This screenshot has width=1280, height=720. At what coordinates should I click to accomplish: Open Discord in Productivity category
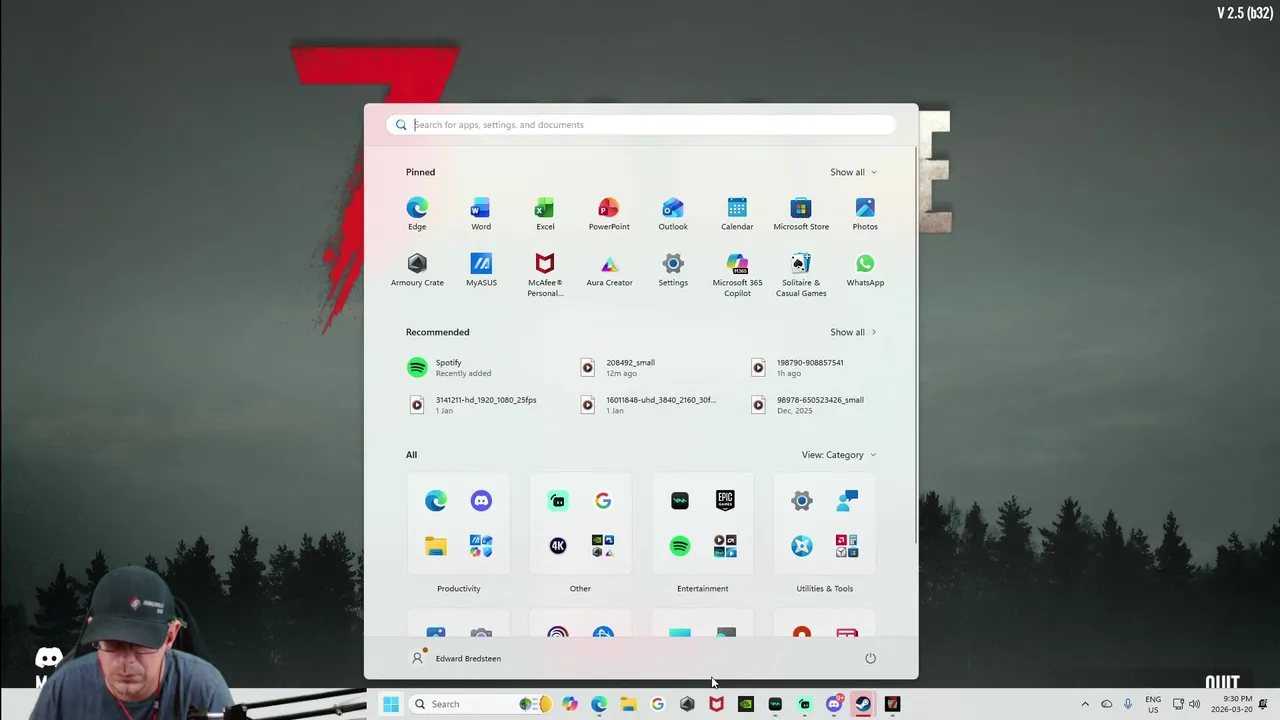pos(481,500)
